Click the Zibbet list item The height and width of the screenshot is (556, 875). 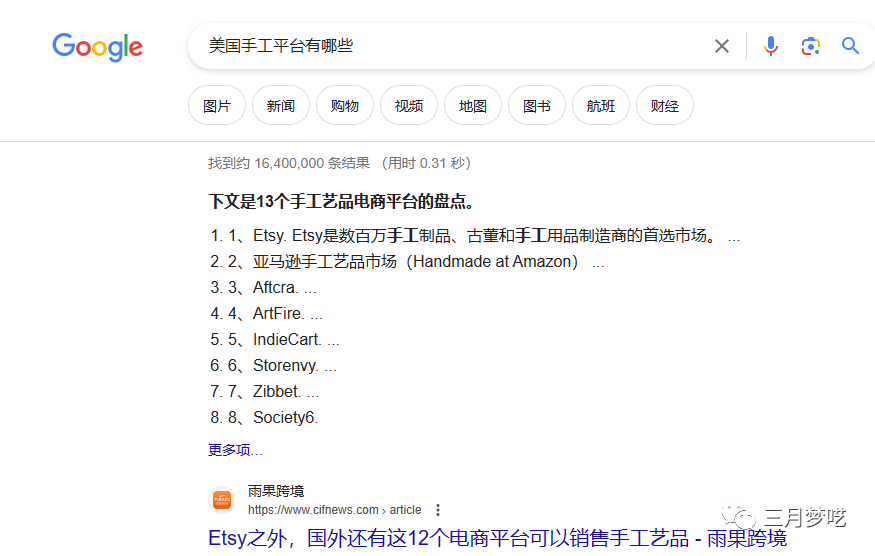click(x=265, y=391)
